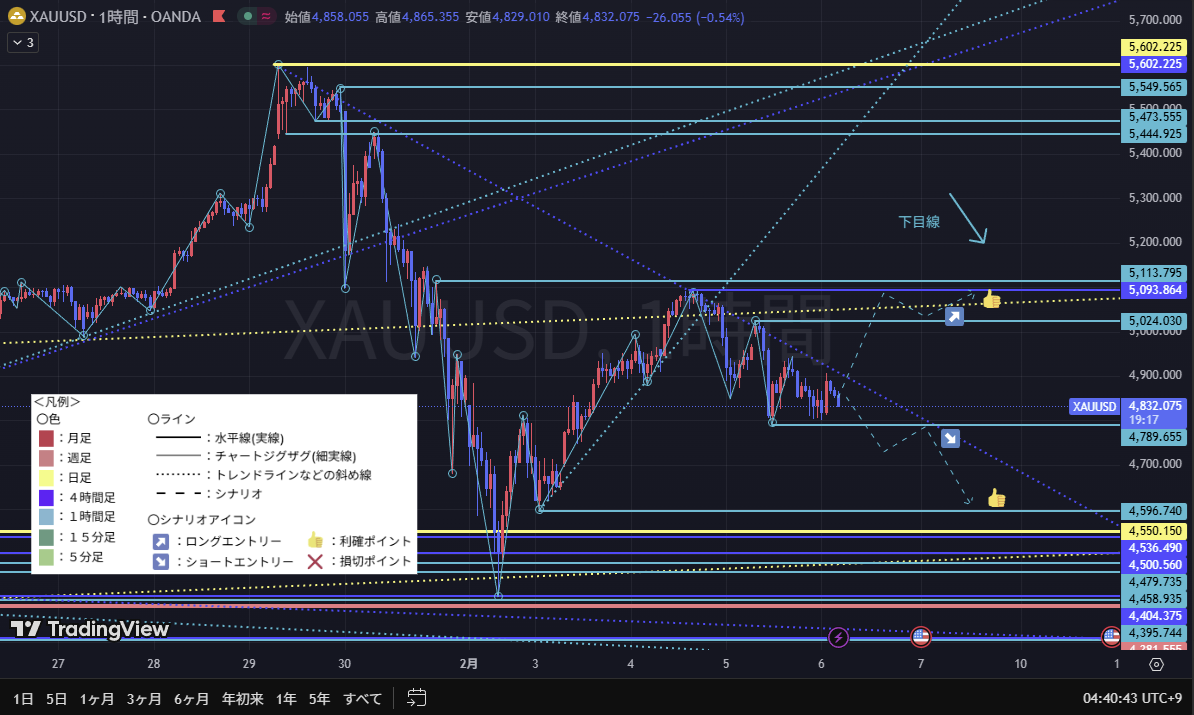
Task: Click the yellow 5,602.225 price label
Action: [x=1155, y=47]
